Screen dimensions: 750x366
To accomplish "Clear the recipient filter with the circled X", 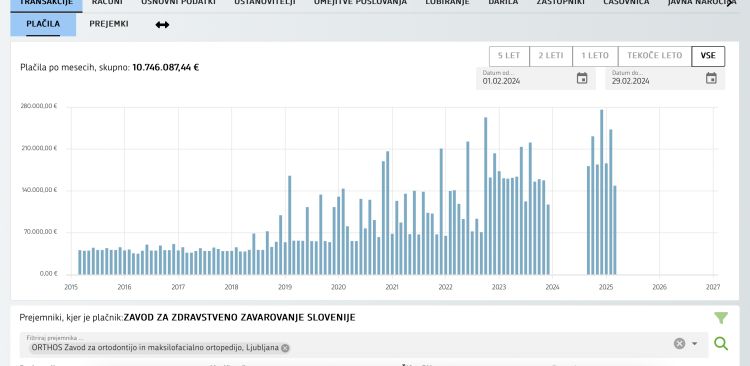I will 679,344.
